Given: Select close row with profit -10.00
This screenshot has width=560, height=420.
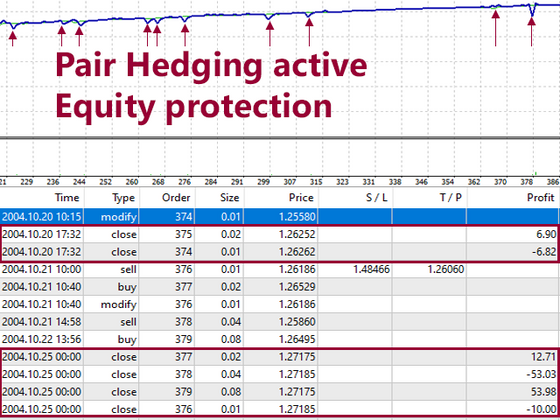Looking at the screenshot, I should click(279, 409).
